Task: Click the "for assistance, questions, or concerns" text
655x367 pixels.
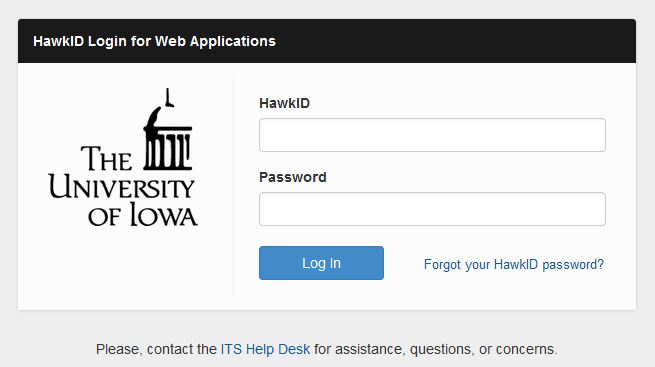Action: click(436, 349)
